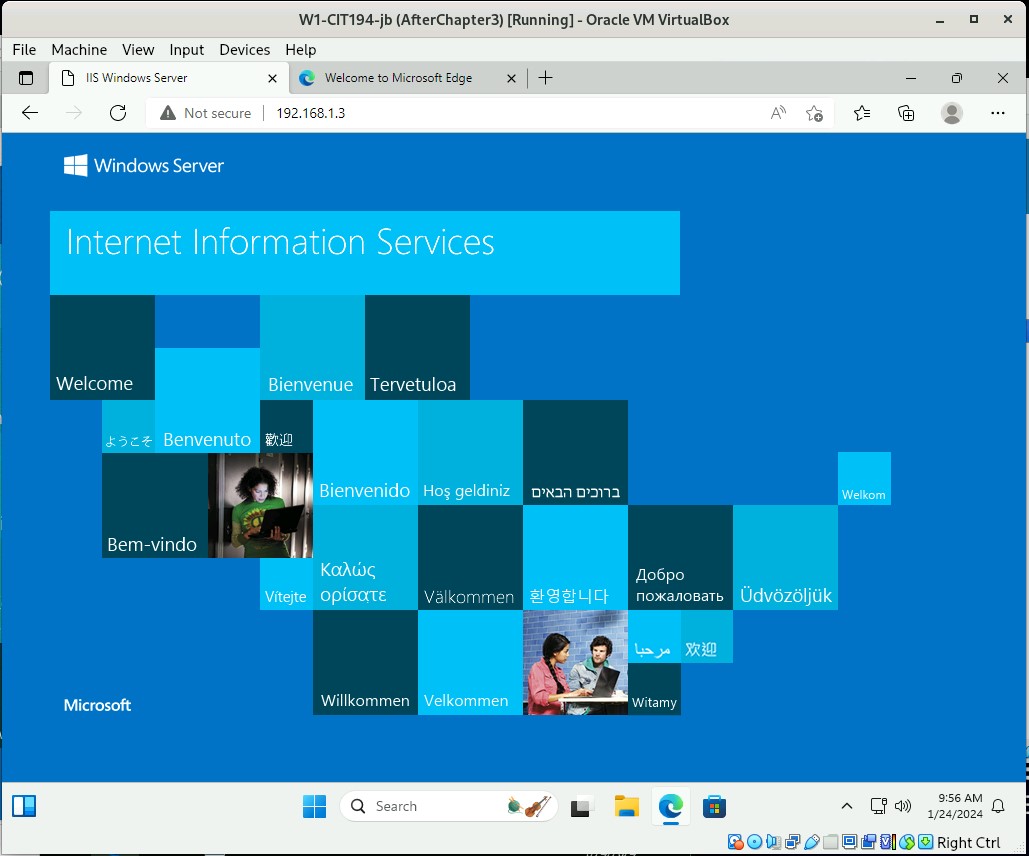The height and width of the screenshot is (856, 1029).
Task: Click the Microsoft text at page bottom
Action: [97, 705]
